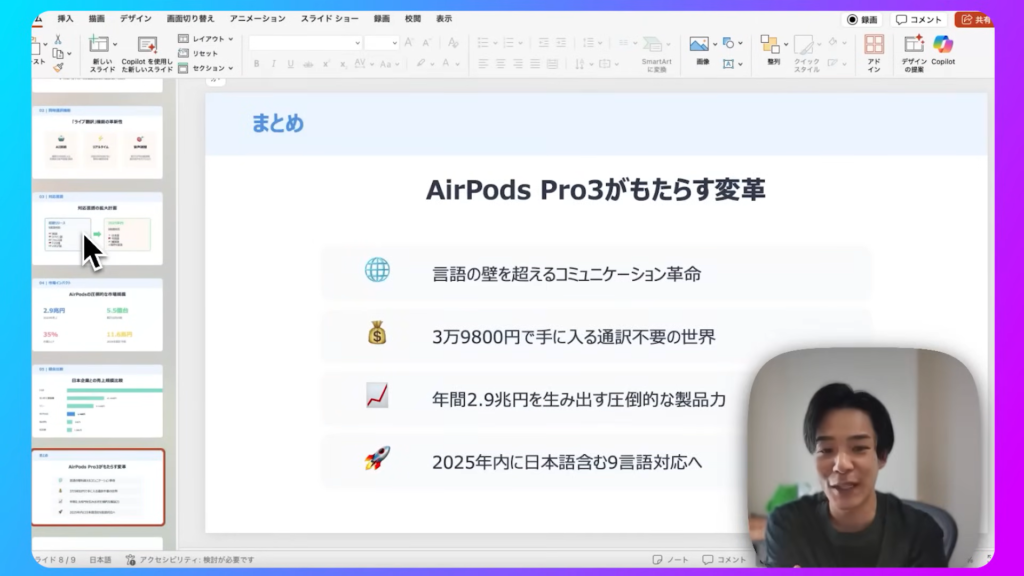This screenshot has width=1024, height=576.
Task: Click the text box icon
Action: 729,64
